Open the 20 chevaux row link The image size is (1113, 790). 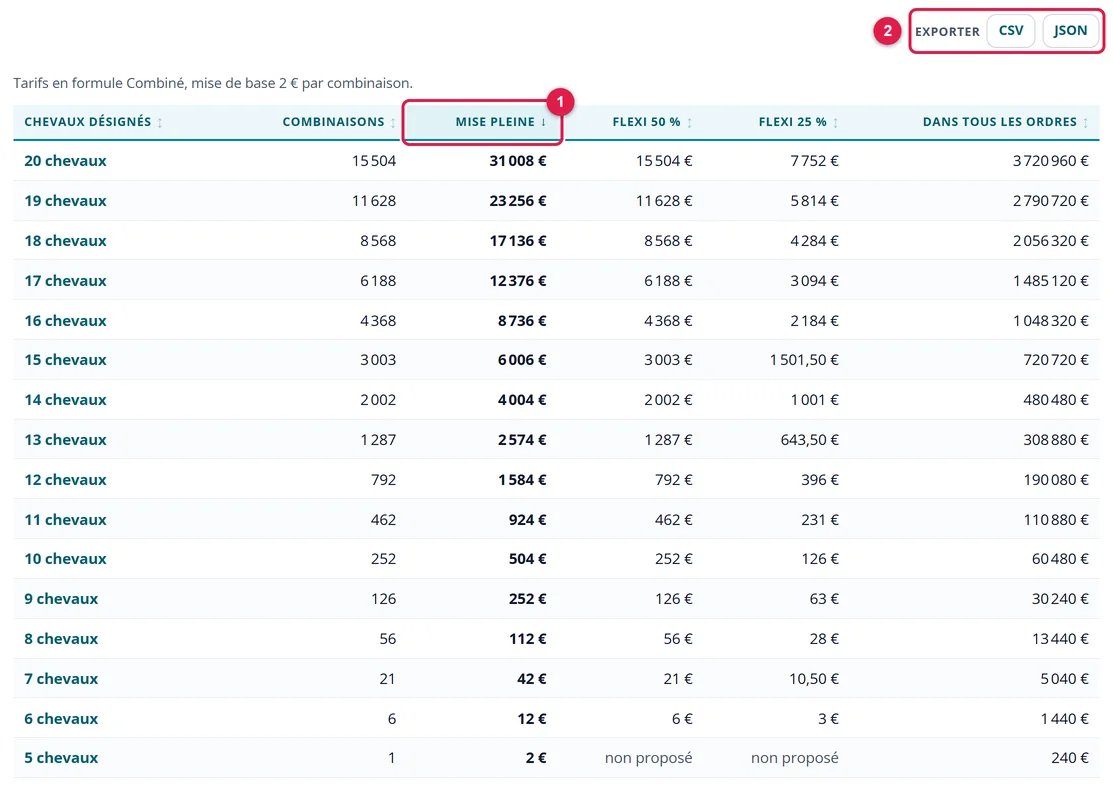(65, 161)
